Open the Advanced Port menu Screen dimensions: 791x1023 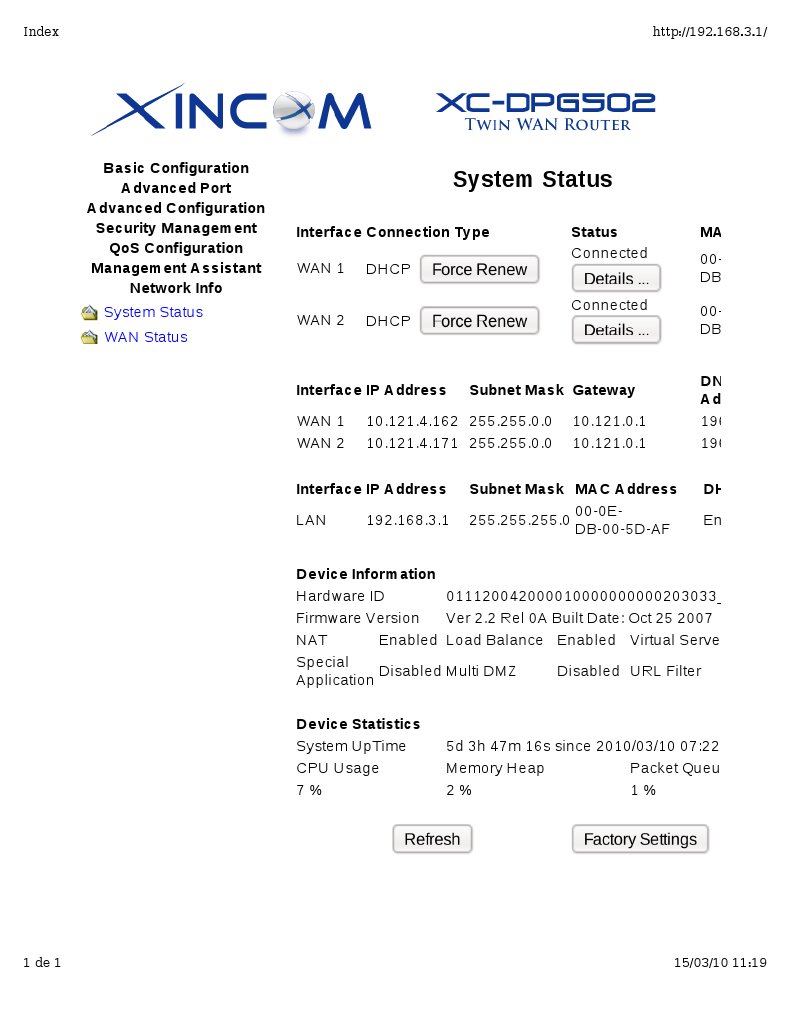(176, 188)
